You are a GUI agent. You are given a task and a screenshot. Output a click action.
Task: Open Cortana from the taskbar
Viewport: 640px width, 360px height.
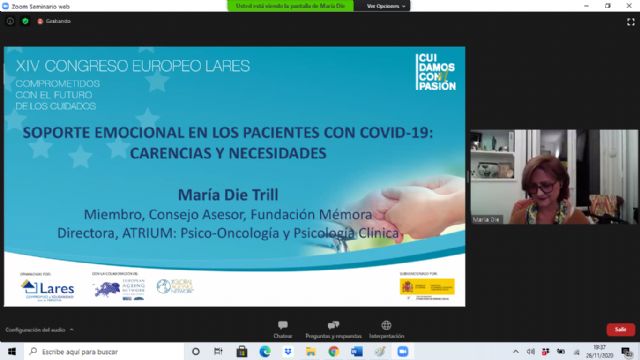tap(196, 351)
